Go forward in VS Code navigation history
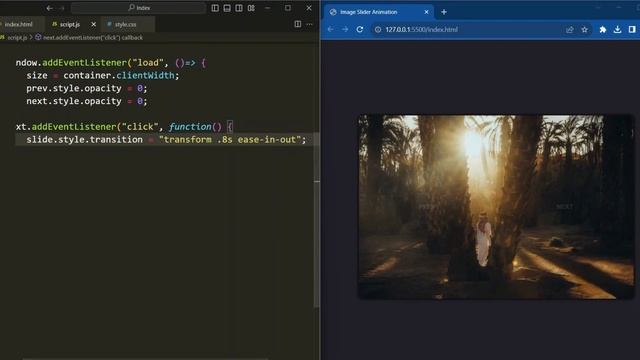The height and width of the screenshot is (360, 640). [x=62, y=8]
